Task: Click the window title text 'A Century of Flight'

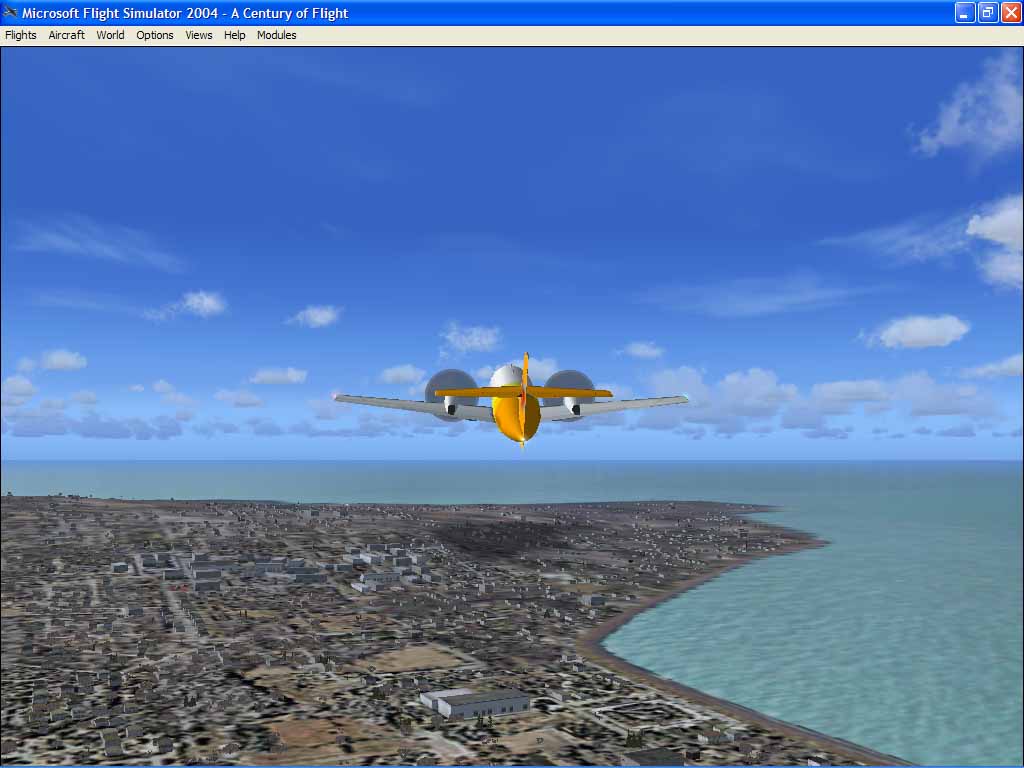Action: pos(289,13)
